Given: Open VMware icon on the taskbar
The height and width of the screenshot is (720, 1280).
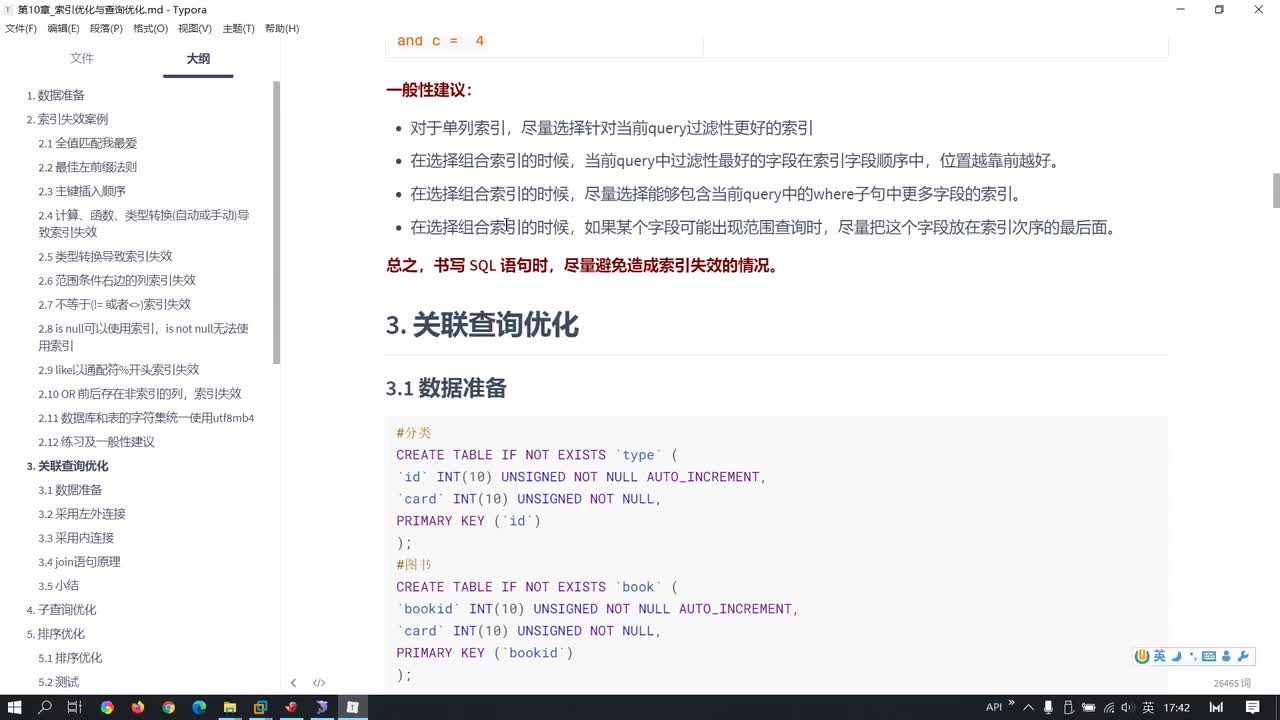Looking at the screenshot, I should tap(260, 707).
